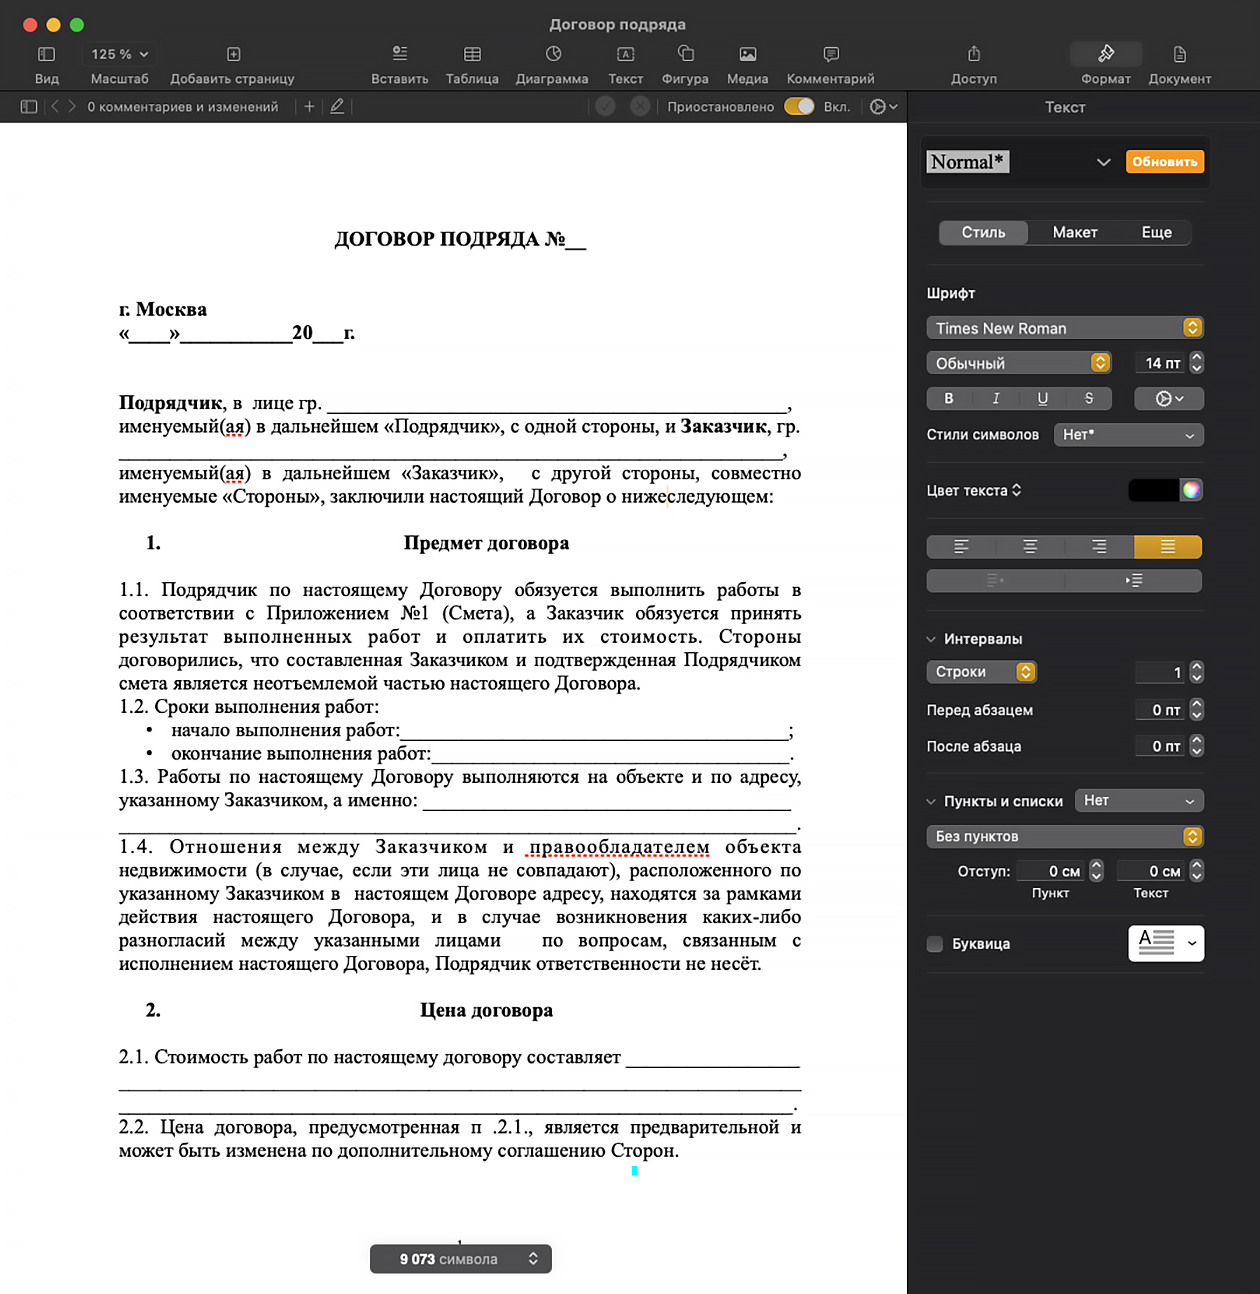Go to previous comment or change
Screen dimensions: 1260x1294
(x=55, y=107)
